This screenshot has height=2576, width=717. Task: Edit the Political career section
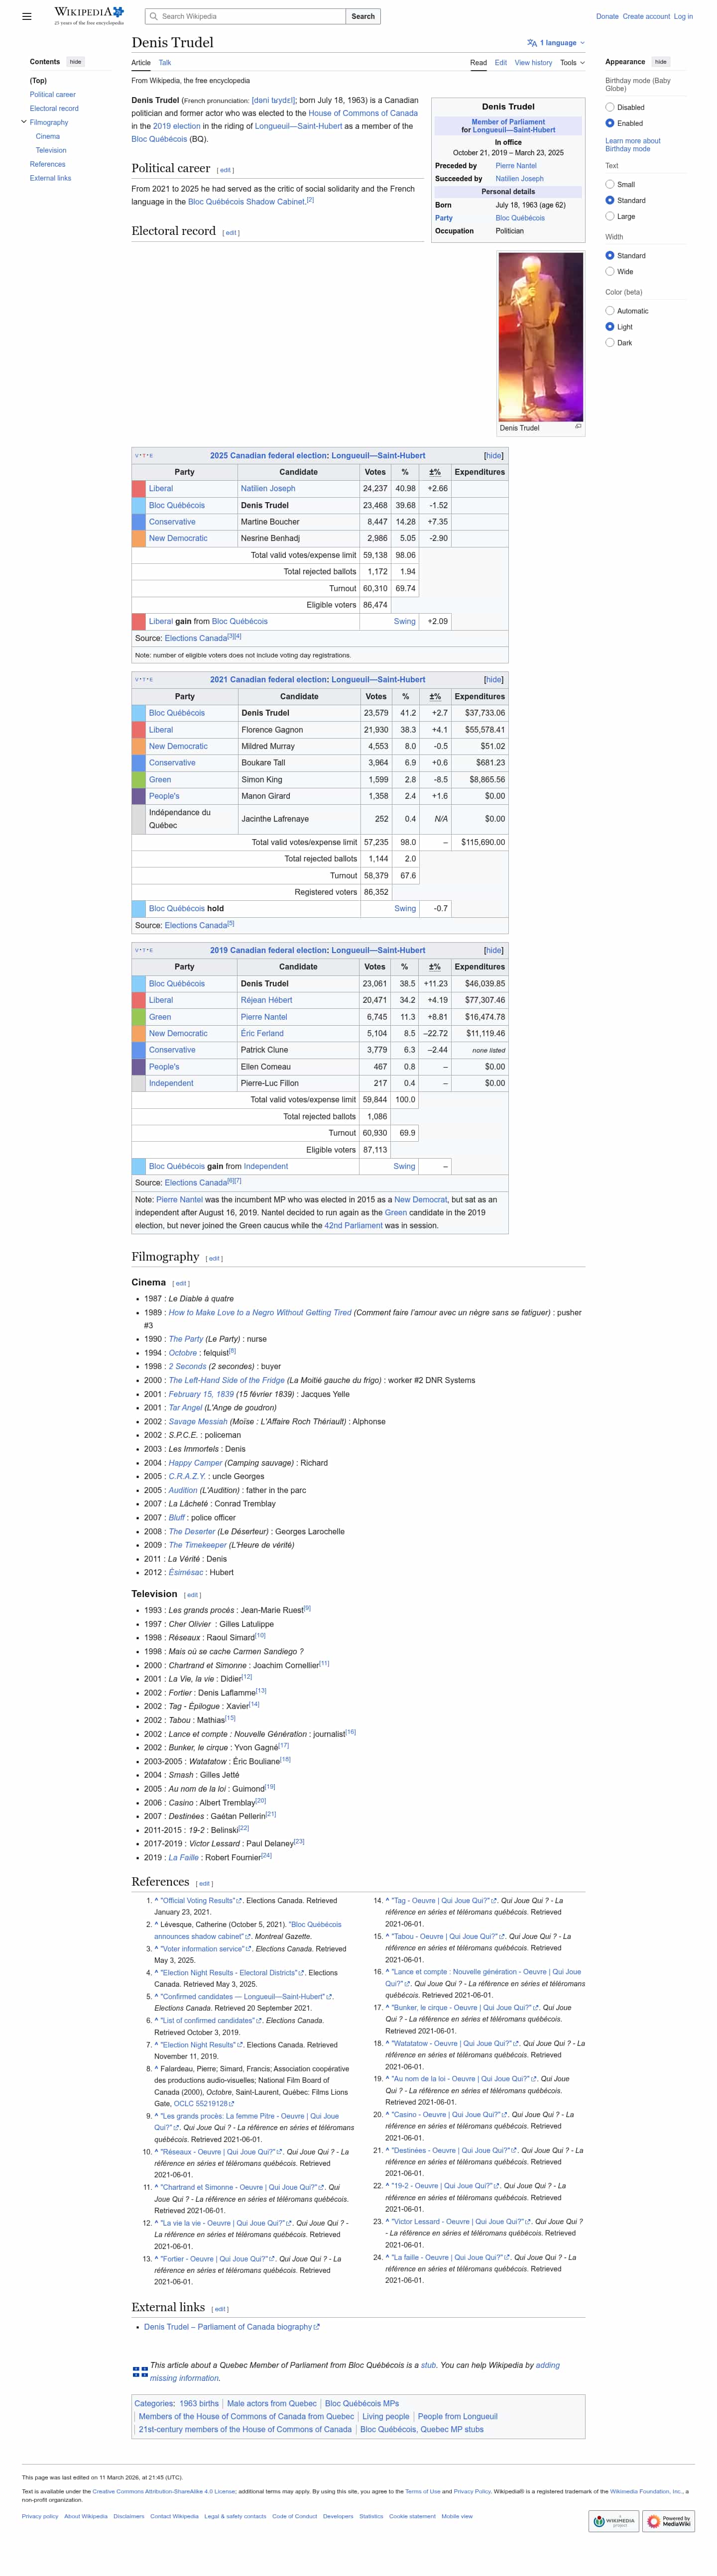(226, 171)
